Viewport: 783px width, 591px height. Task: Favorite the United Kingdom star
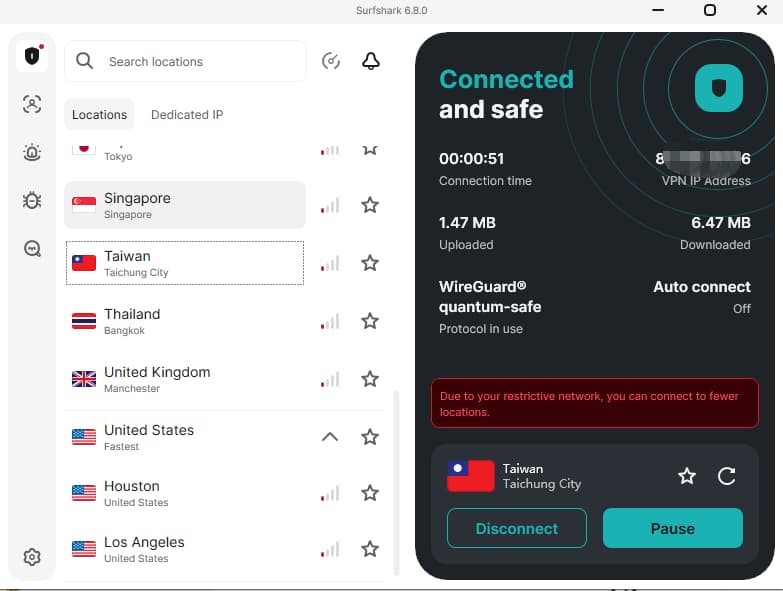click(x=370, y=378)
